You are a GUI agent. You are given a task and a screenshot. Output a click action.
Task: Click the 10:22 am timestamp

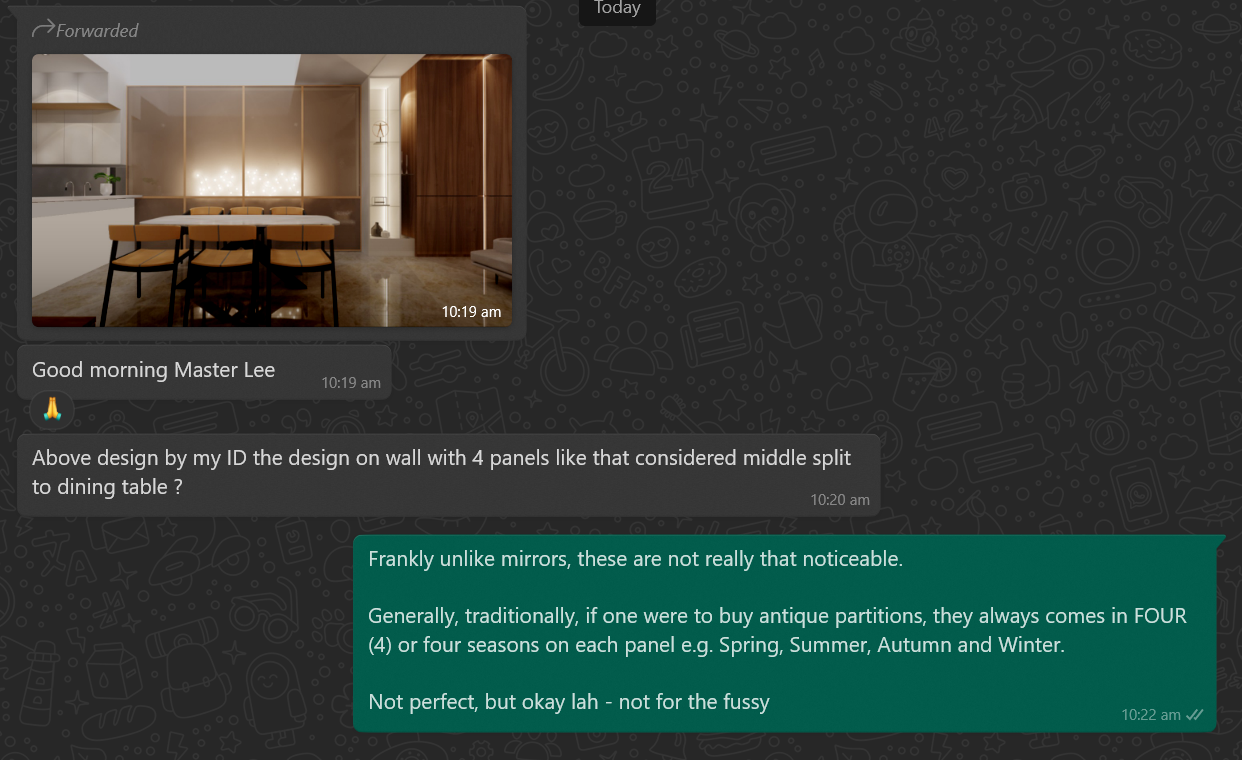point(1151,715)
